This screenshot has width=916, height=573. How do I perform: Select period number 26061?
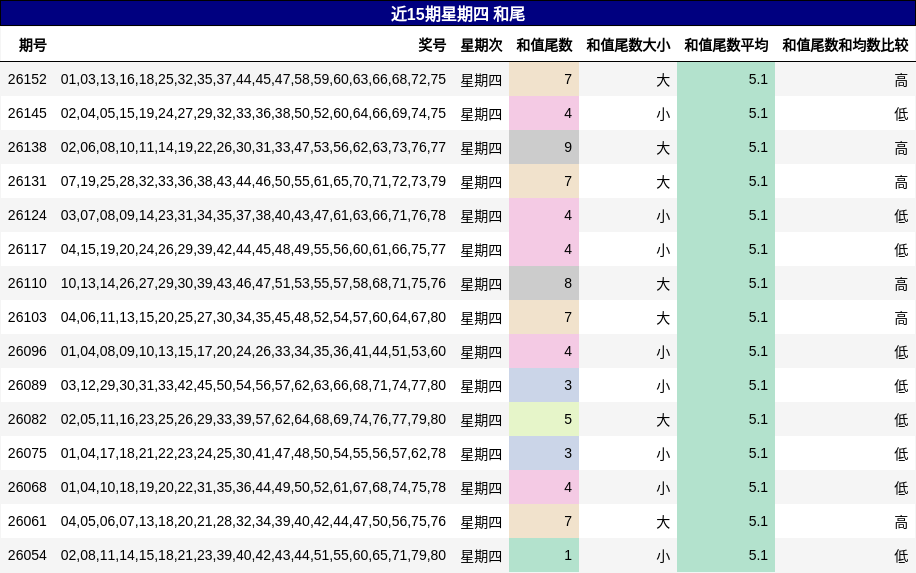tap(27, 521)
